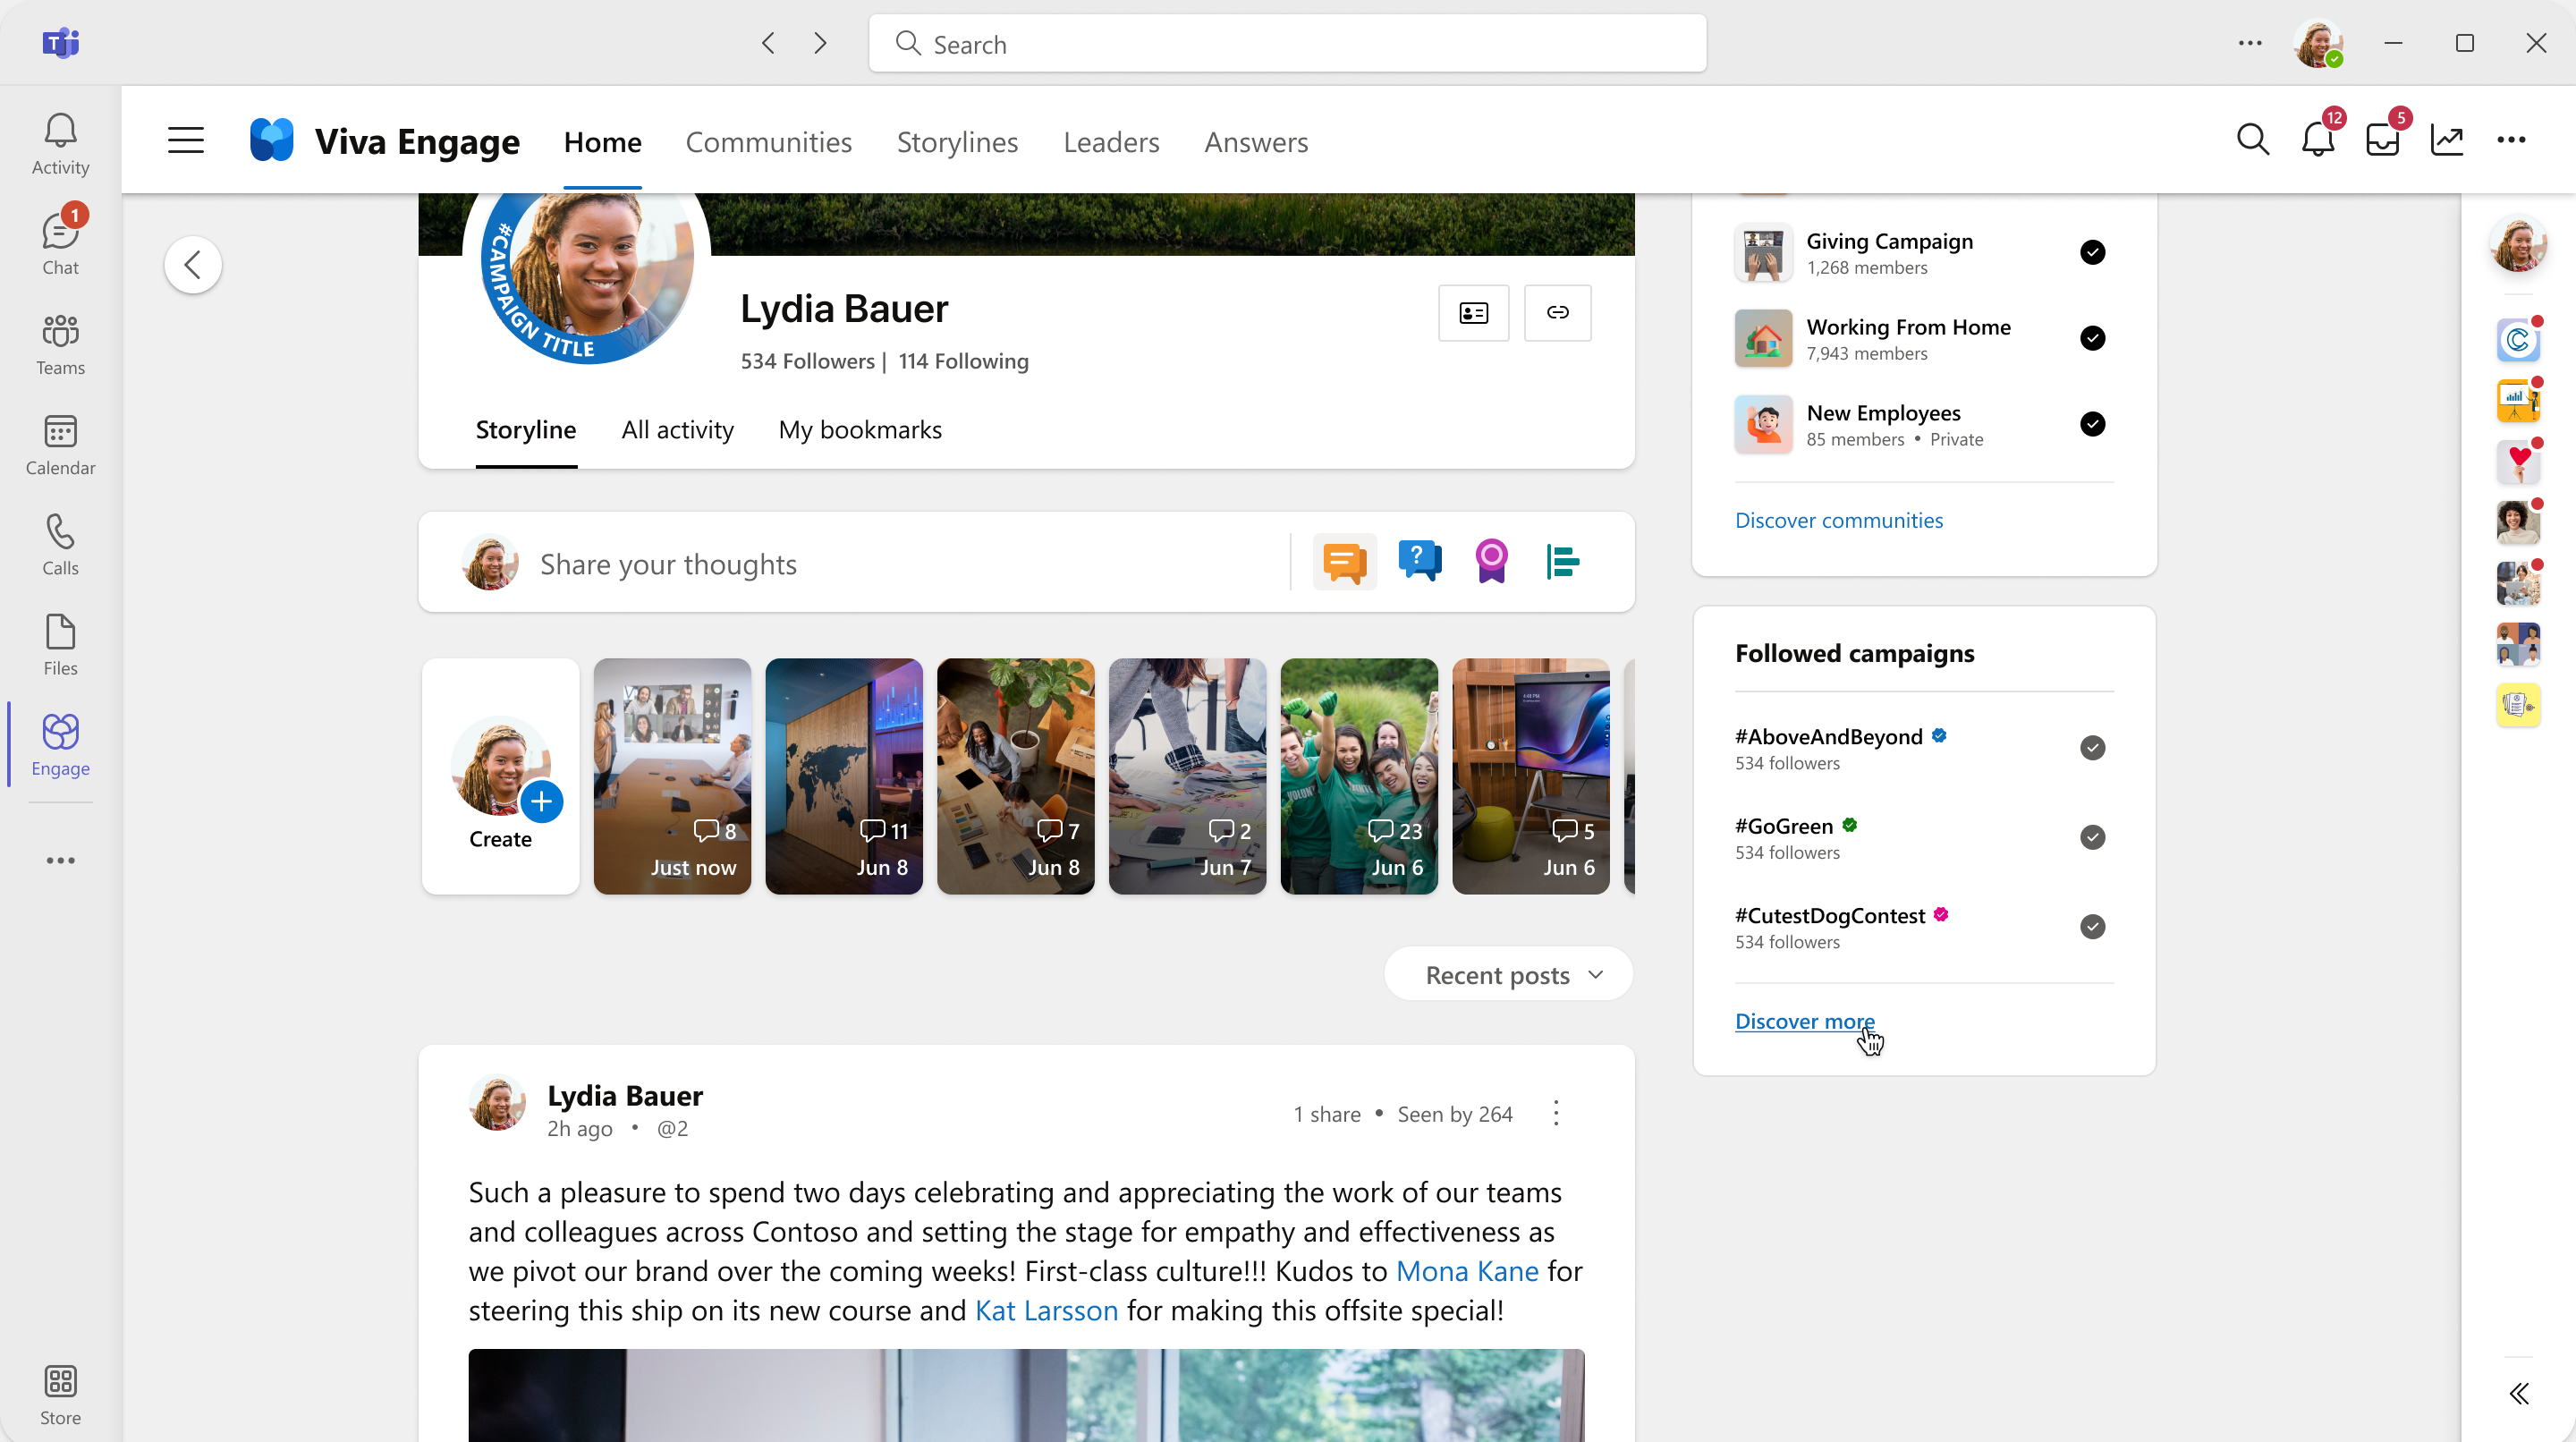Viewport: 2576px width, 1442px height.
Task: Switch to the All activity tab
Action: [678, 428]
